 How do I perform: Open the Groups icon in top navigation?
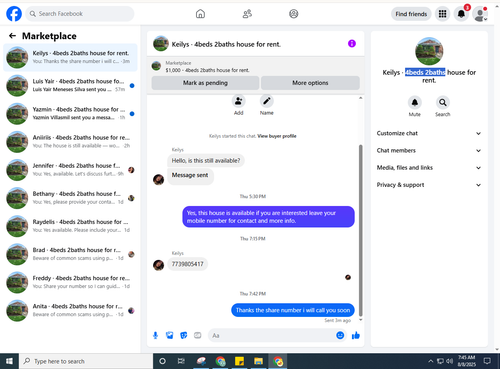pyautogui.click(x=294, y=14)
